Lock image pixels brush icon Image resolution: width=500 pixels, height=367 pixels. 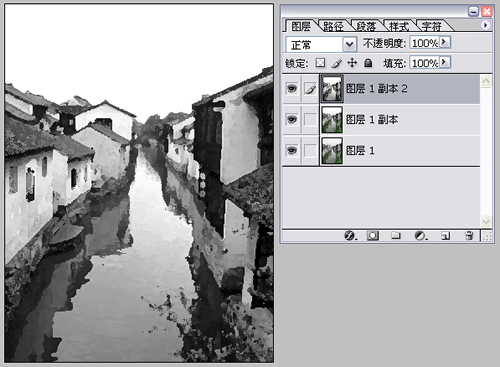tap(336, 63)
